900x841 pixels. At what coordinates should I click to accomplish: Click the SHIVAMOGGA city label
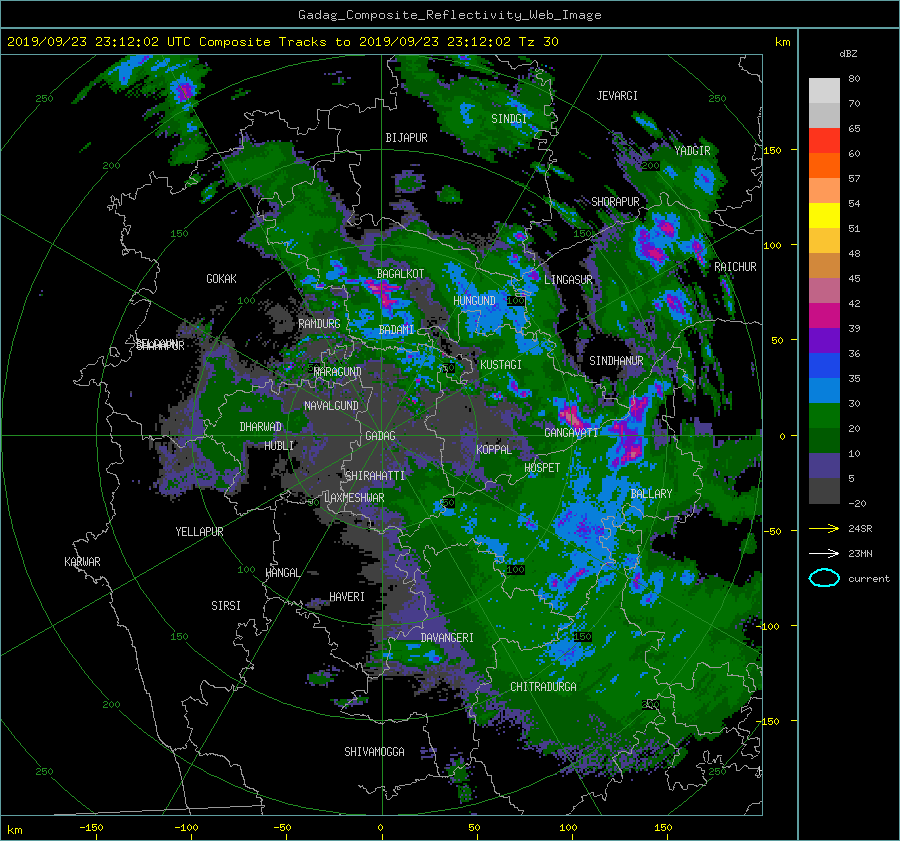374,752
